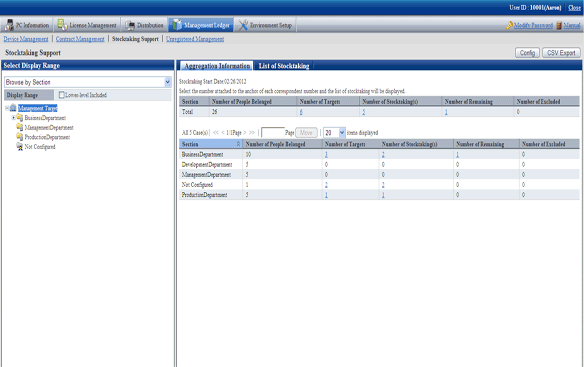Open BusinessDepartment Number of Stocktaking link

383,154
